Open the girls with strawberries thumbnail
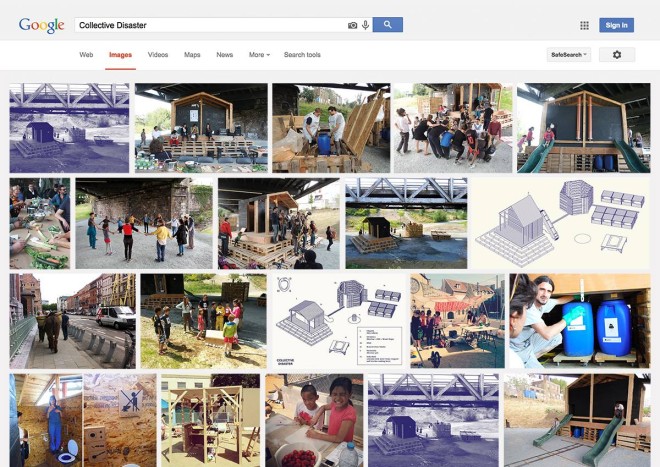Screen dimensions: 660x467 click(x=314, y=420)
